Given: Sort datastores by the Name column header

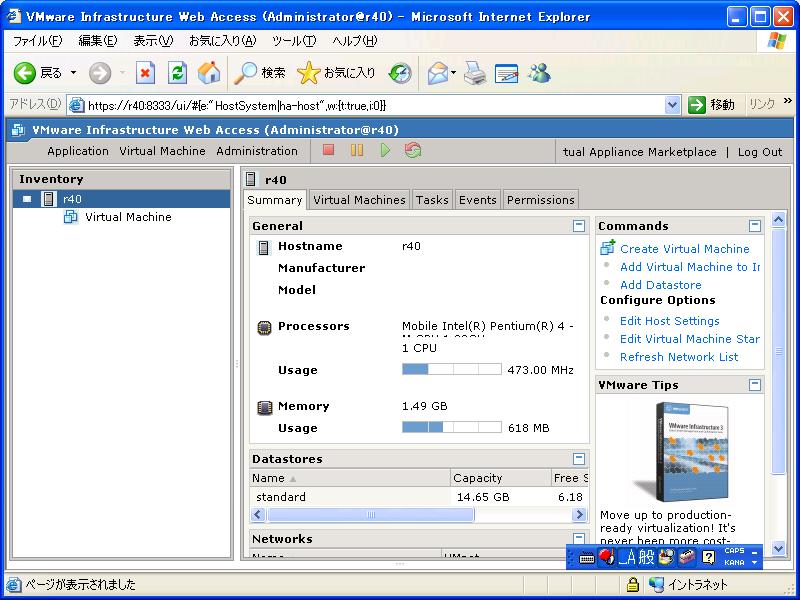Looking at the screenshot, I should (x=350, y=478).
